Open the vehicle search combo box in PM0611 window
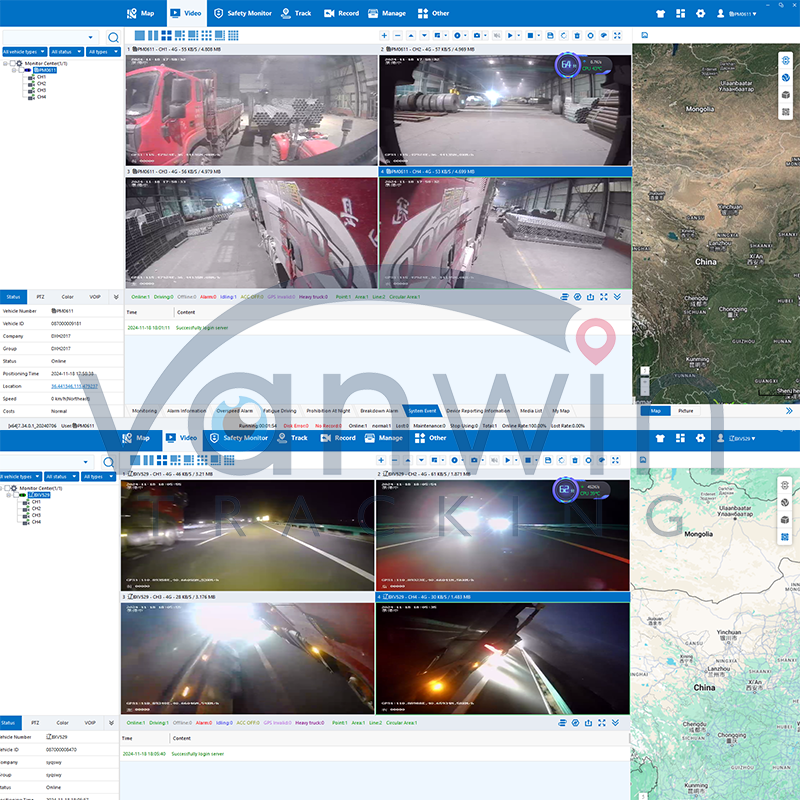 click(49, 37)
